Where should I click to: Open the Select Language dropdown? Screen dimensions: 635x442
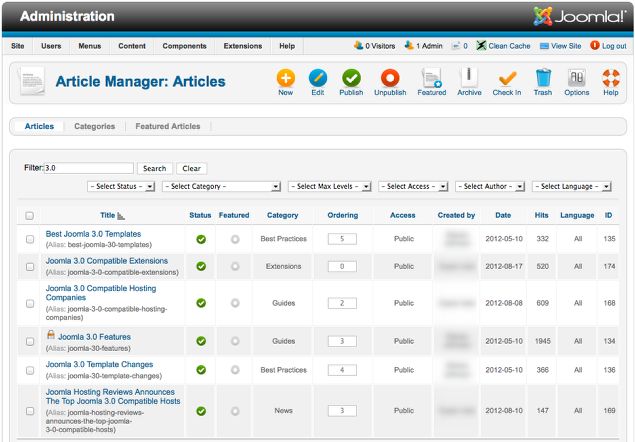pyautogui.click(x=572, y=186)
